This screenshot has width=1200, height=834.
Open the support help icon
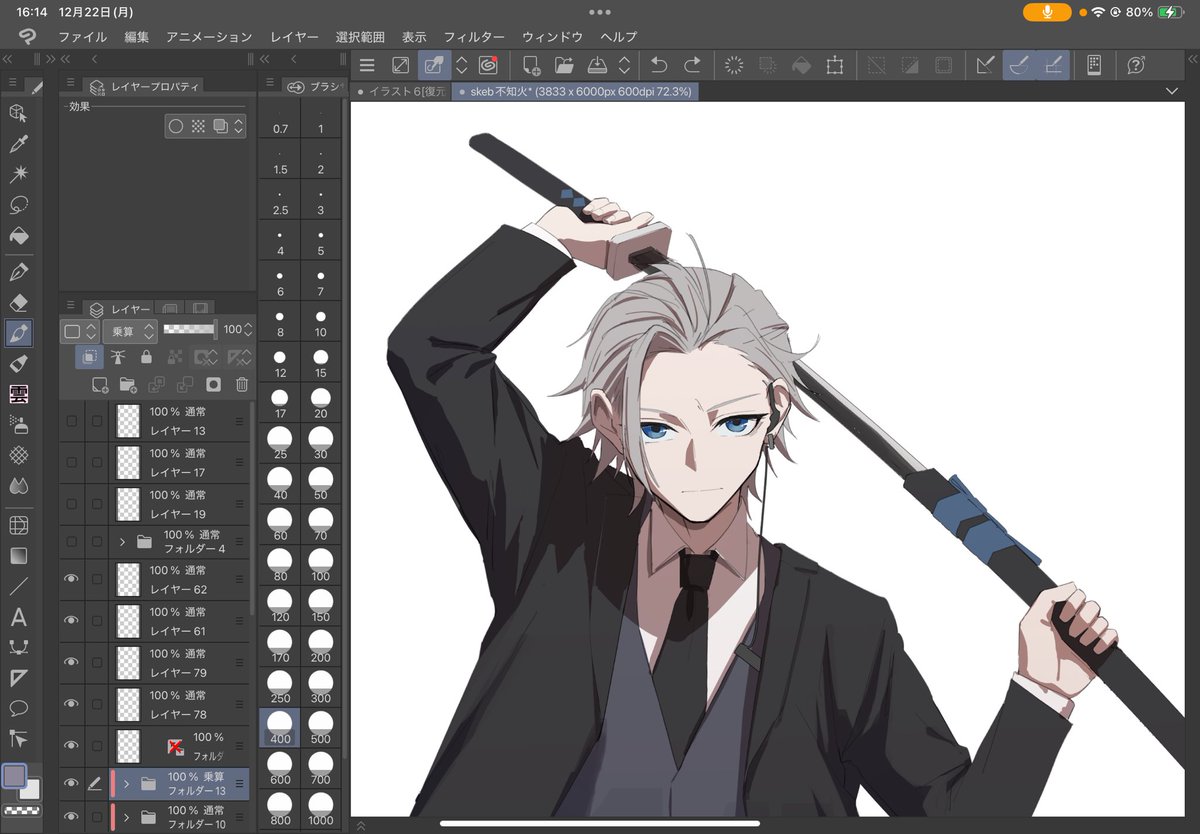pyautogui.click(x=1136, y=65)
